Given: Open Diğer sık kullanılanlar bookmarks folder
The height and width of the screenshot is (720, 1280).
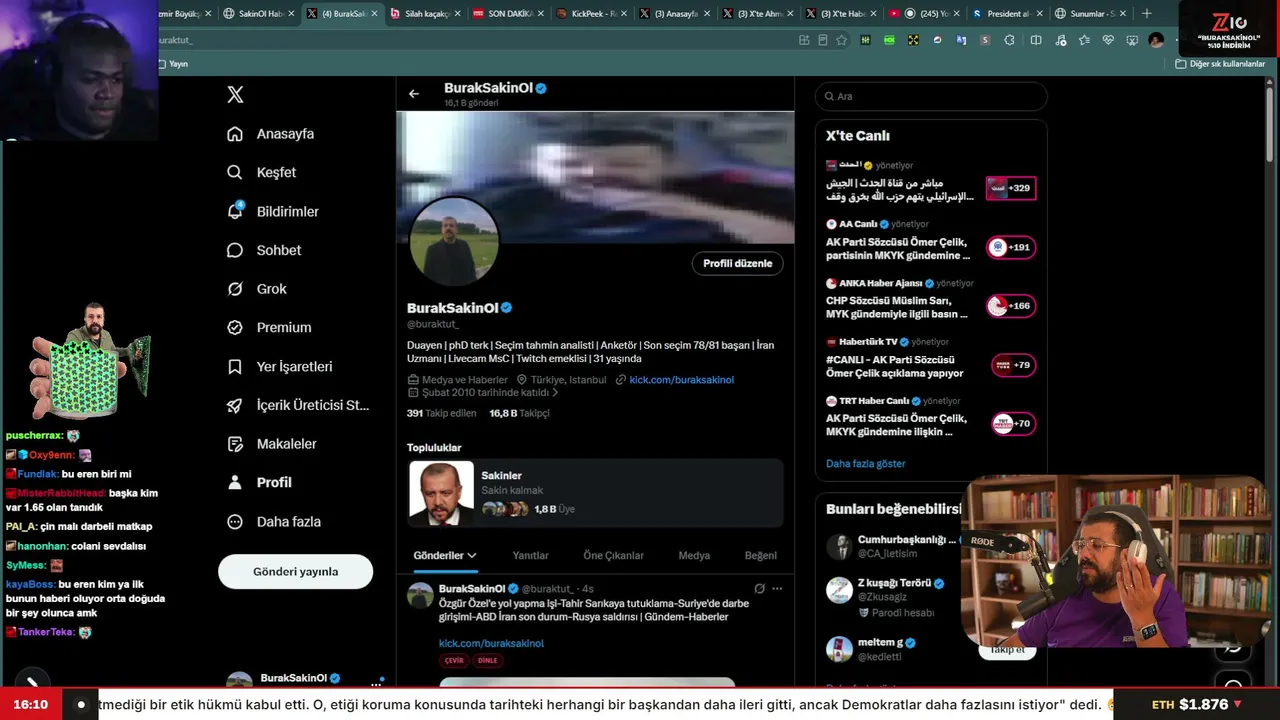Looking at the screenshot, I should pos(1220,64).
